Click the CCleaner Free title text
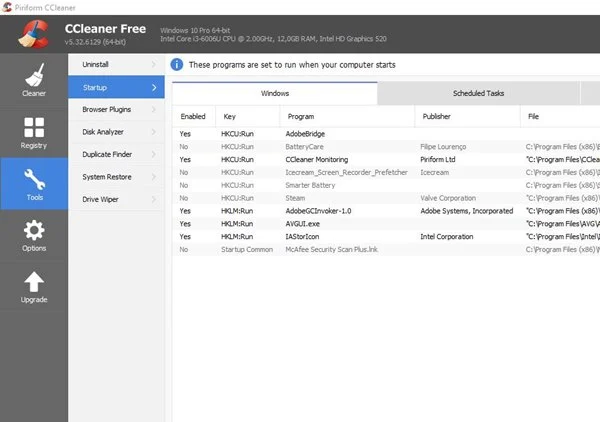Screen dimensions: 600x422 click(x=105, y=29)
